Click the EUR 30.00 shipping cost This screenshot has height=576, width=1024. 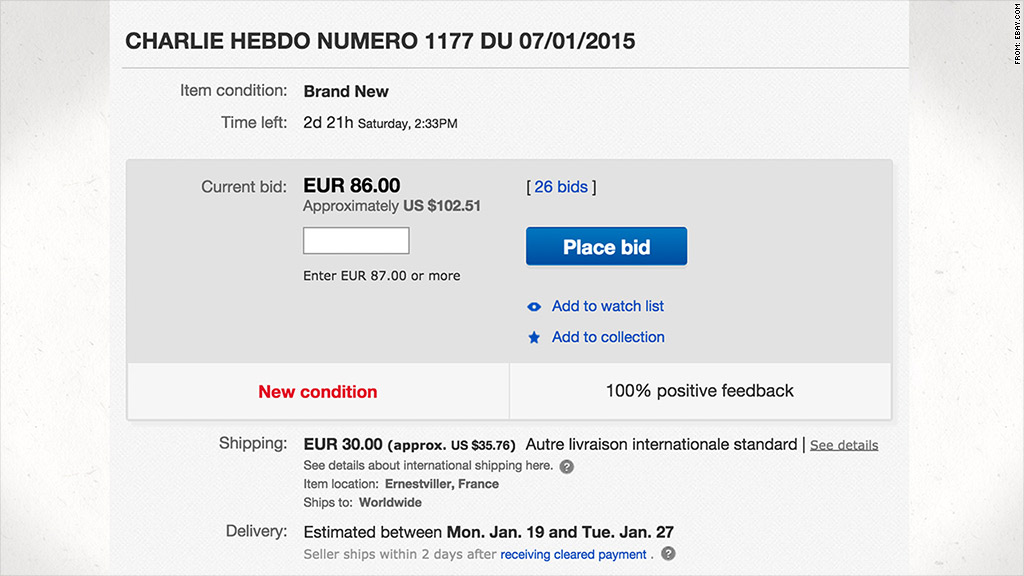click(x=343, y=445)
